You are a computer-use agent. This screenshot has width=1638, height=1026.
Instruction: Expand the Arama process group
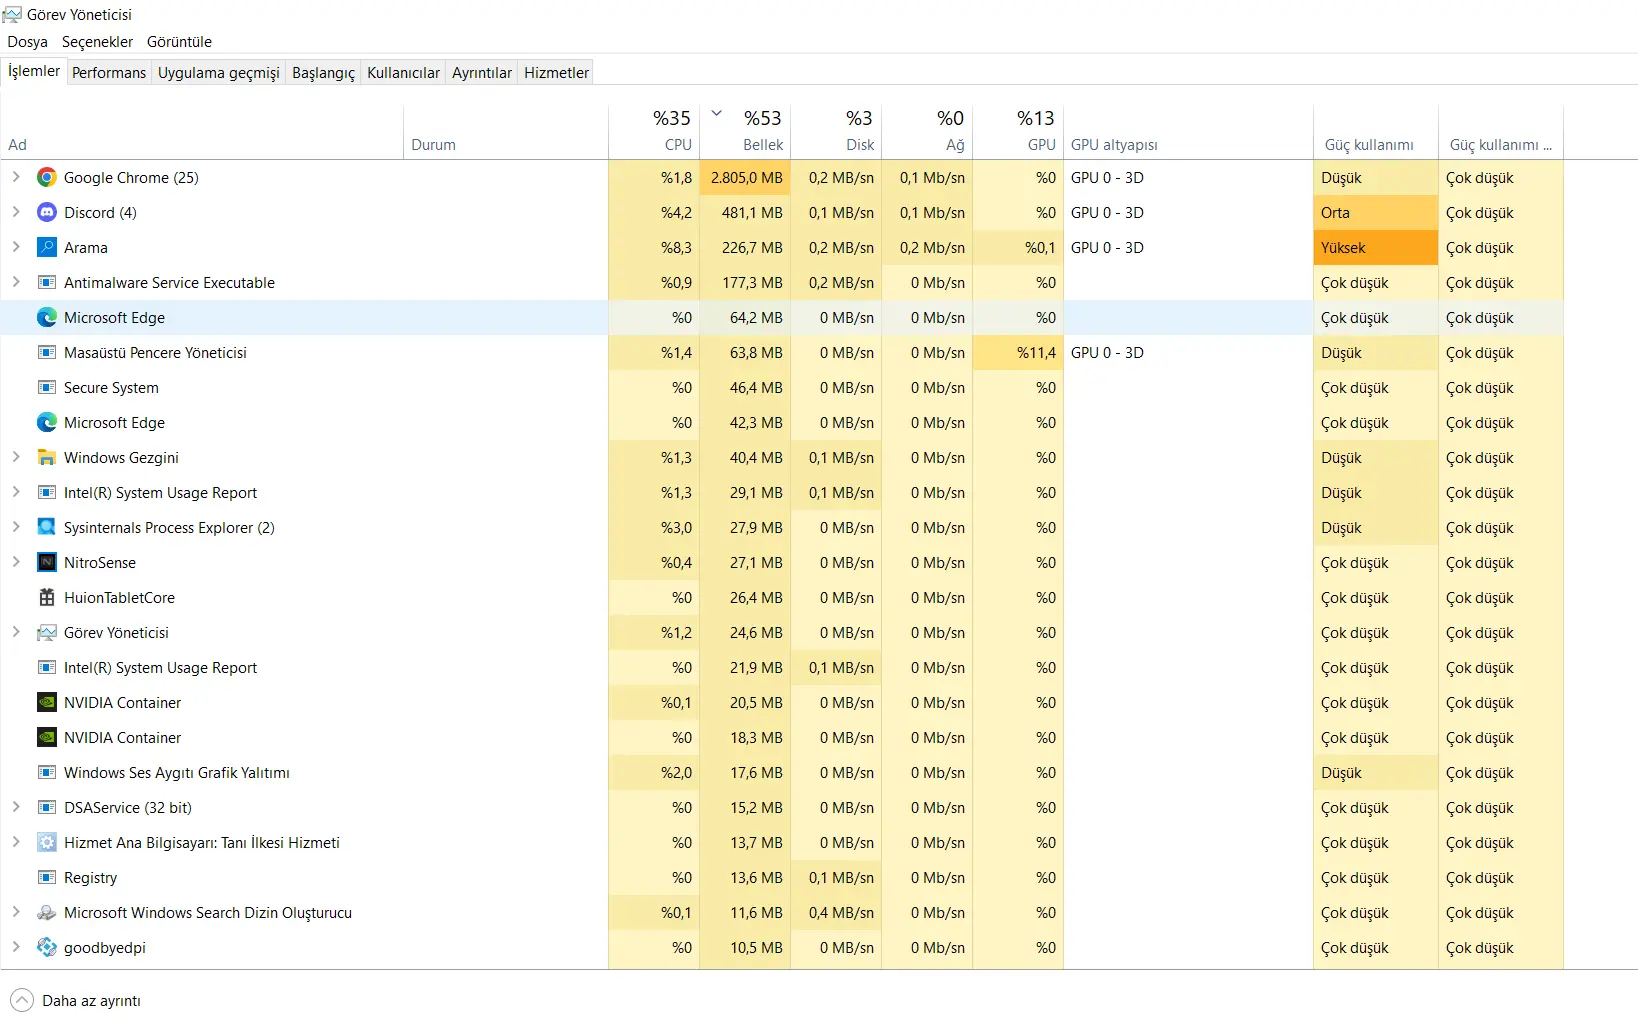click(x=16, y=247)
